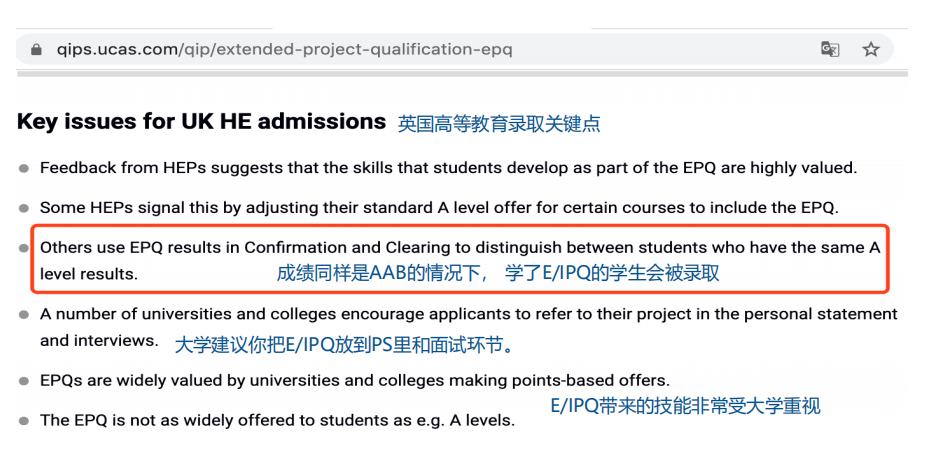Click the bullet about points-based offers
The image size is (942, 475).
point(354,380)
